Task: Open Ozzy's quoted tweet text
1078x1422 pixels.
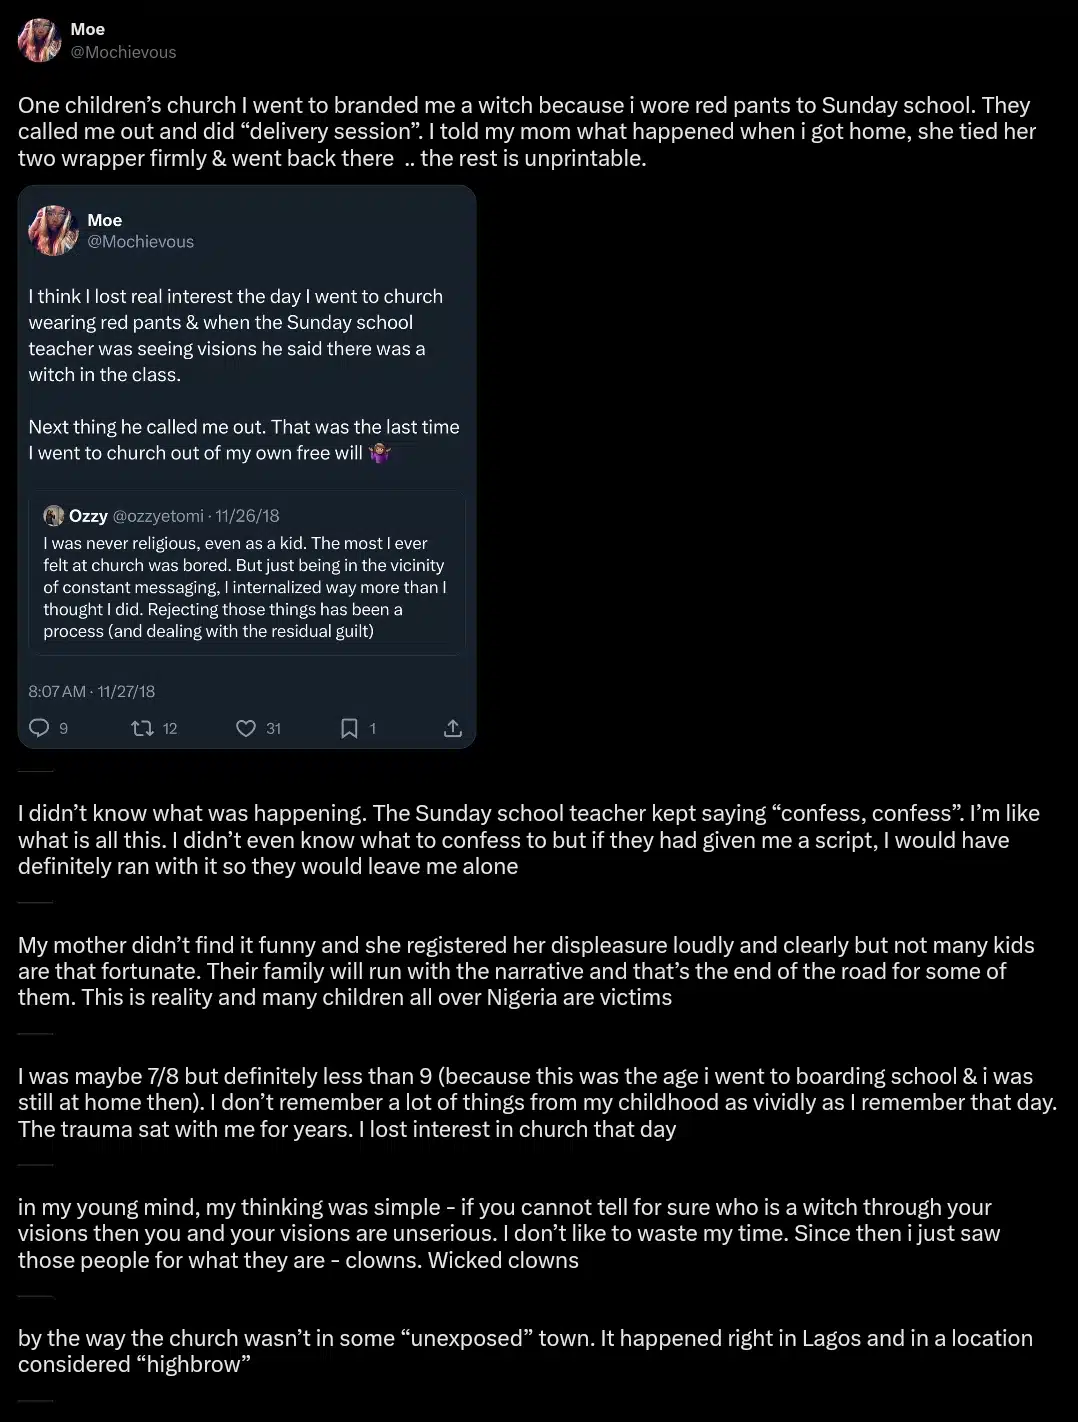Action: (244, 587)
